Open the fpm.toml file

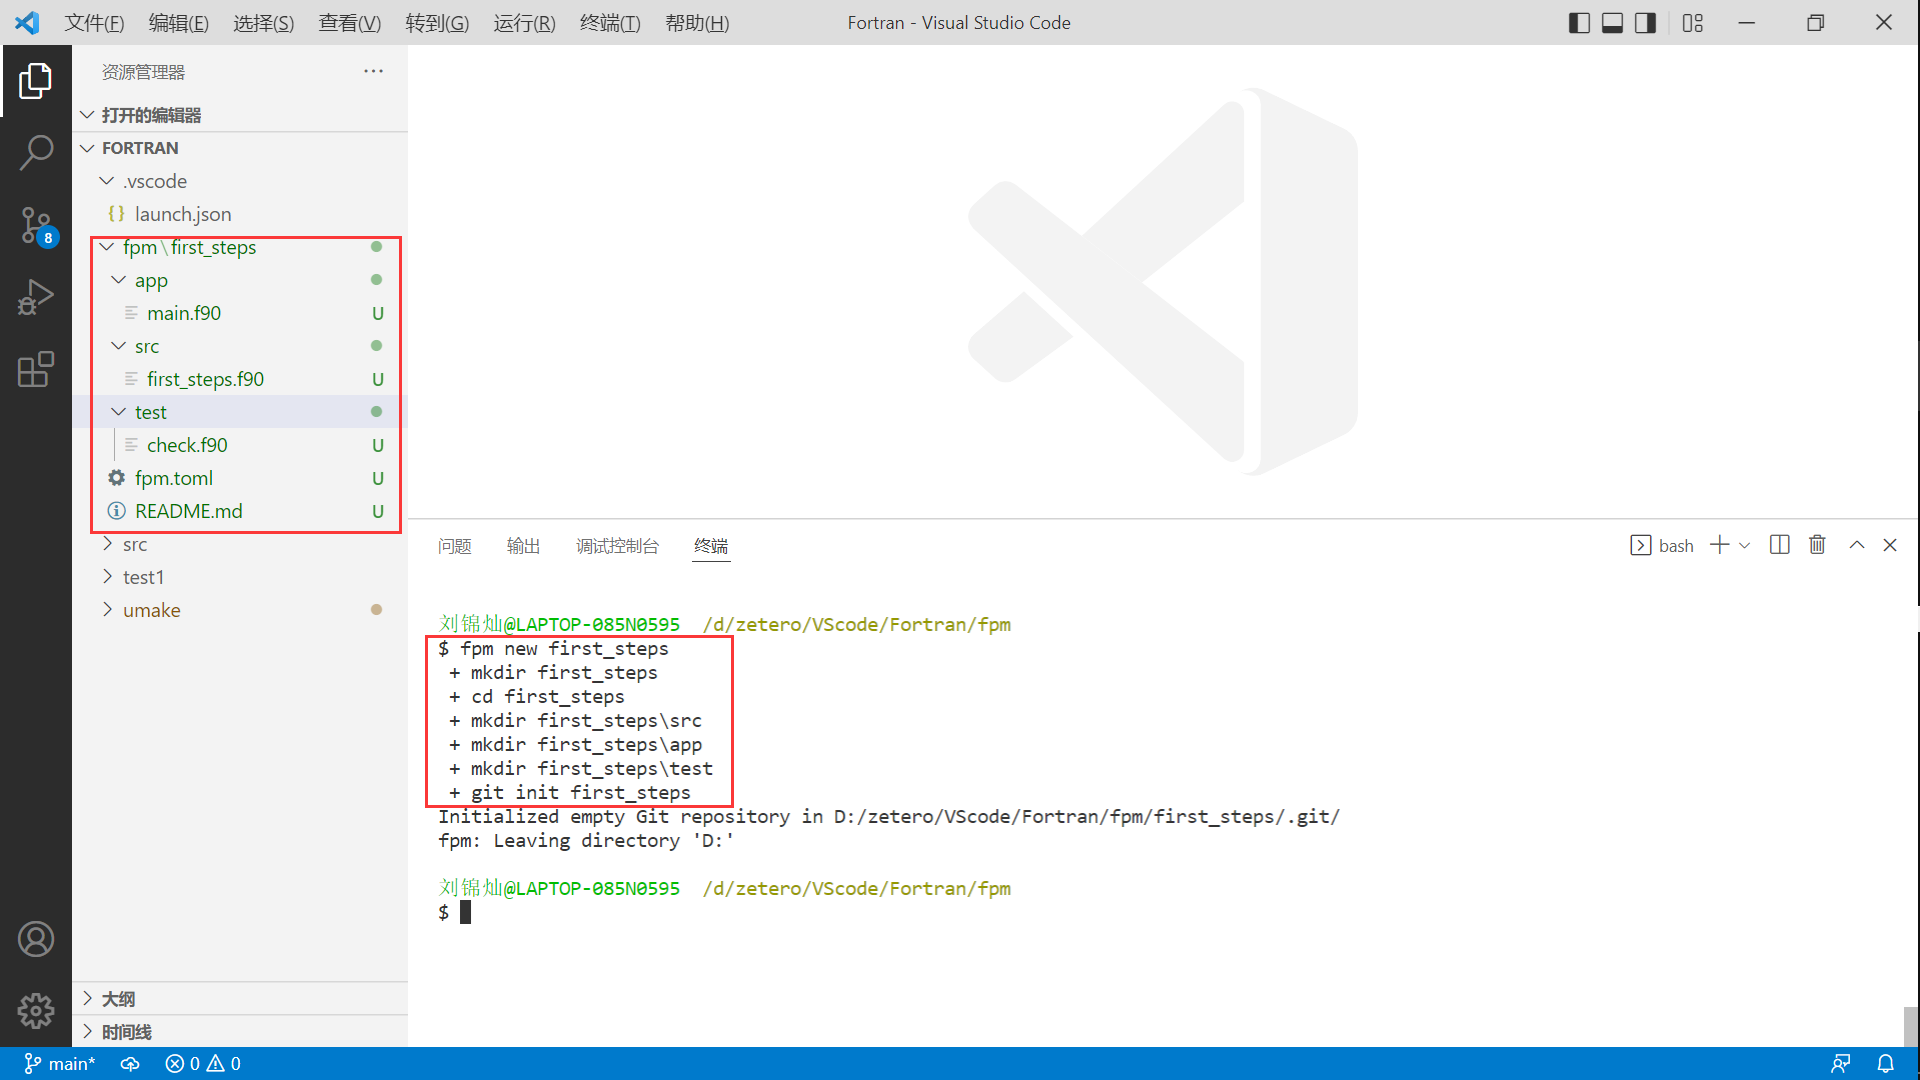[x=174, y=478]
